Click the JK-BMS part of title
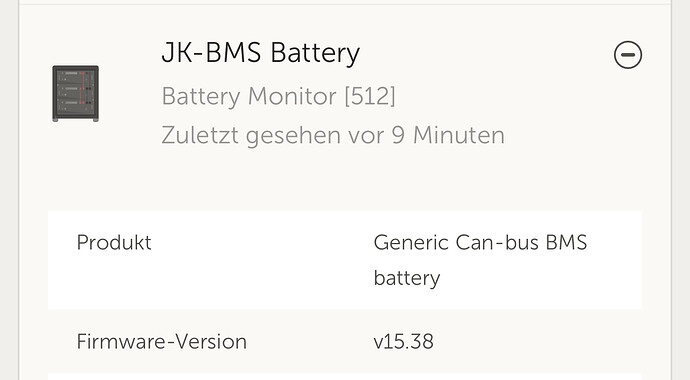Screen dimensions: 690x380 click(x=211, y=52)
